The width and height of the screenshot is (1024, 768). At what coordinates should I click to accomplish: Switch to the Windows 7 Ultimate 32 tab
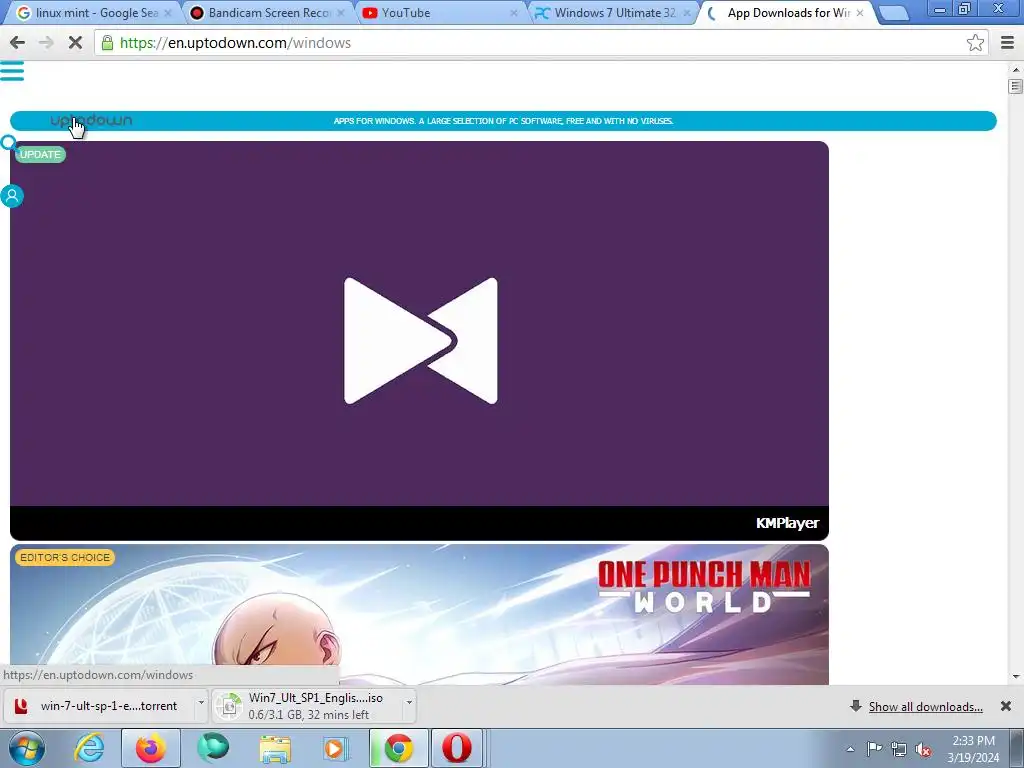pyautogui.click(x=614, y=13)
